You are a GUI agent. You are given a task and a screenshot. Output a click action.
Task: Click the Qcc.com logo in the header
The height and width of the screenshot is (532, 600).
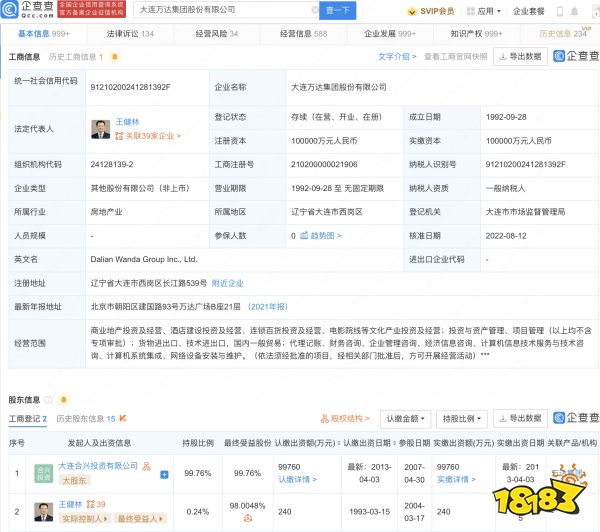29,11
